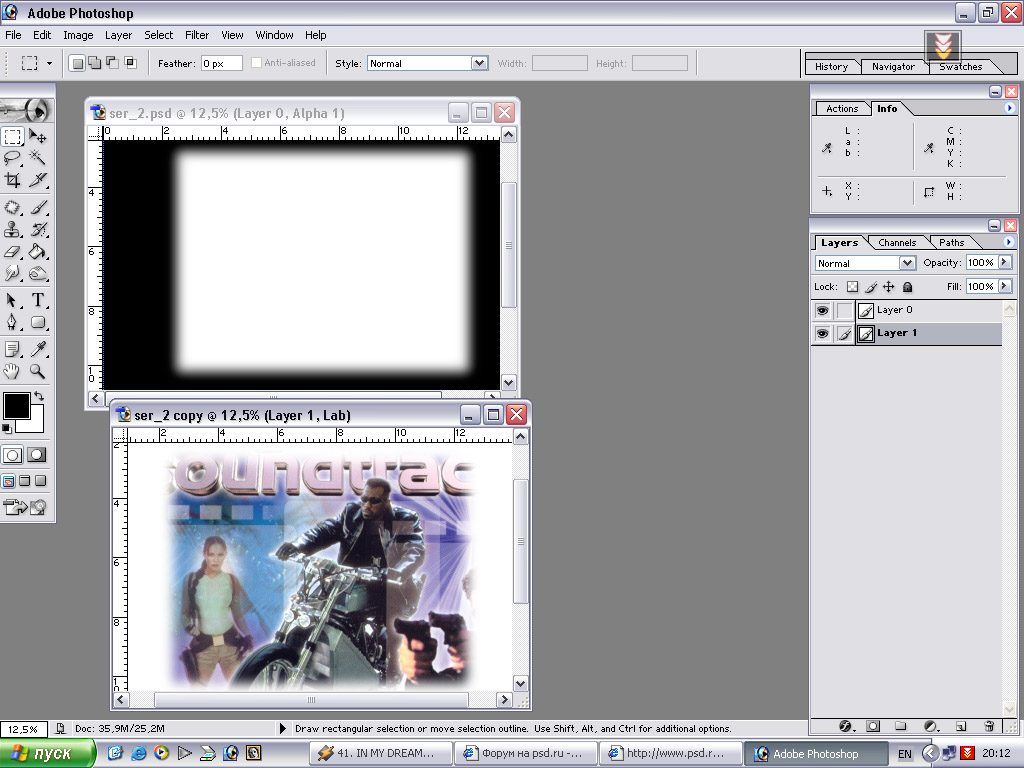Select the Eyedropper tool

coord(37,349)
